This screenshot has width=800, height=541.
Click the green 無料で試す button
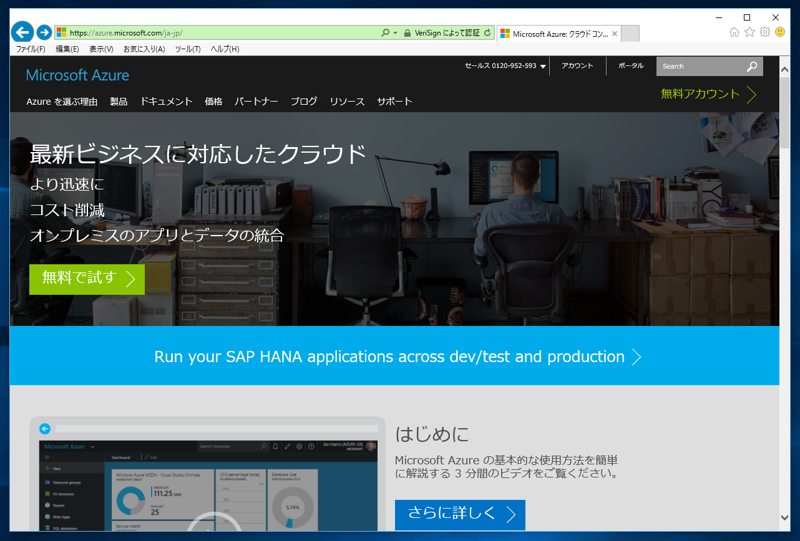(x=87, y=279)
